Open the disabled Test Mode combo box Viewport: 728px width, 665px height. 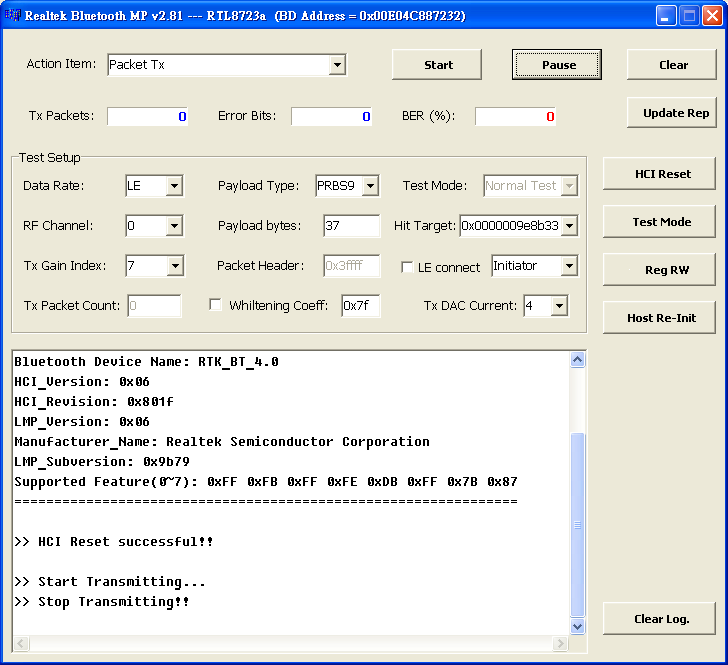tap(530, 186)
